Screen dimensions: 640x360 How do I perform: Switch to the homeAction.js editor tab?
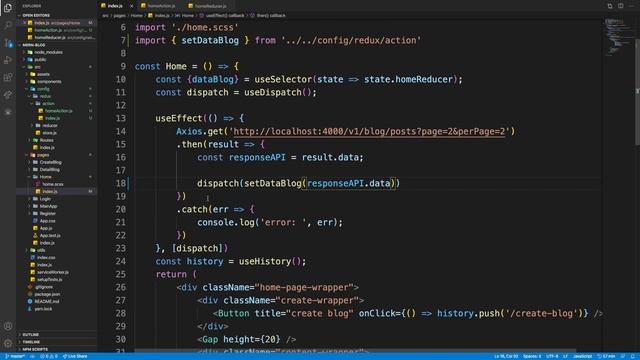point(161,6)
